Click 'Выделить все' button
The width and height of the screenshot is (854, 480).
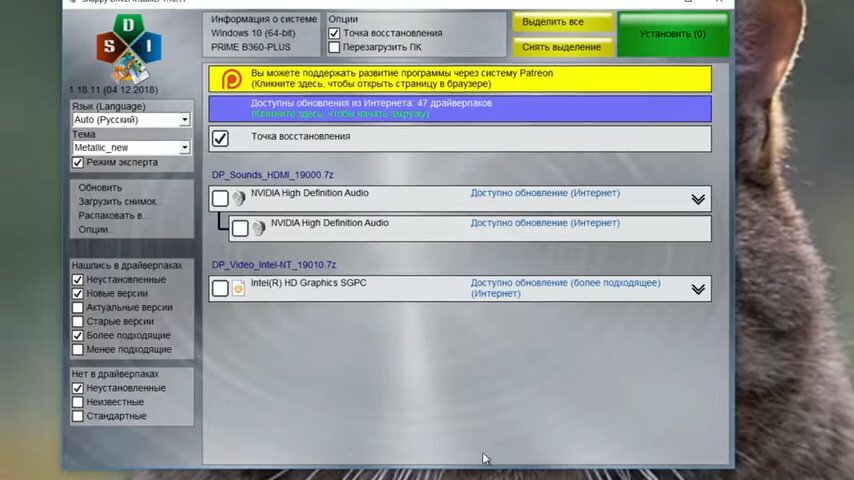[563, 22]
